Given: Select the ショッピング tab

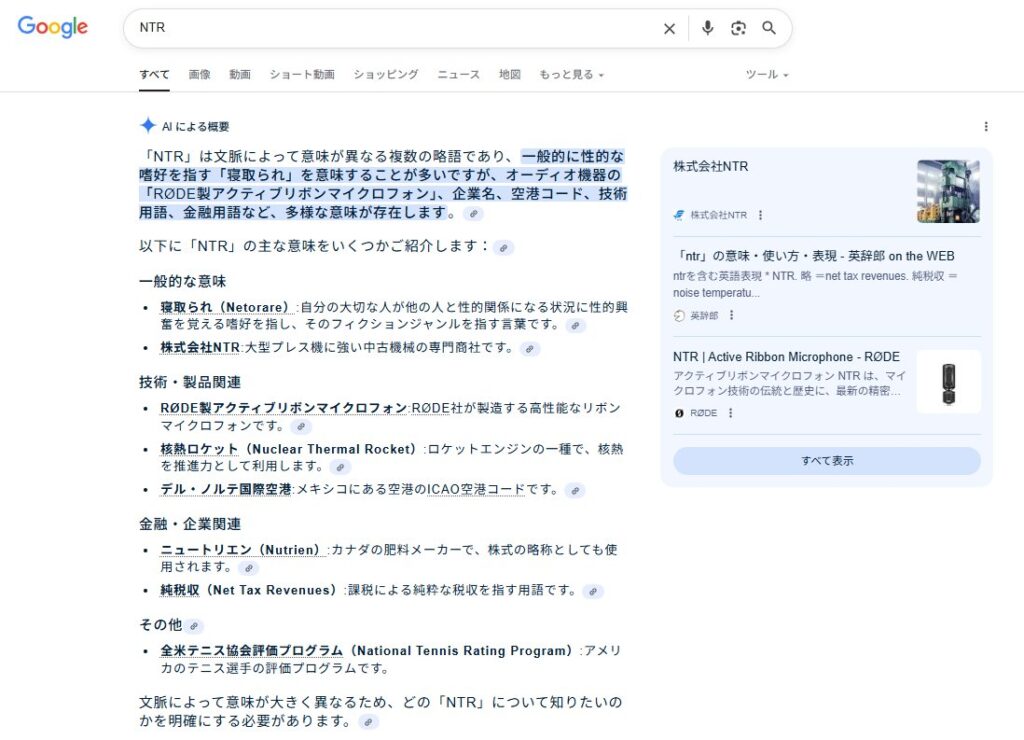Looking at the screenshot, I should (x=385, y=75).
